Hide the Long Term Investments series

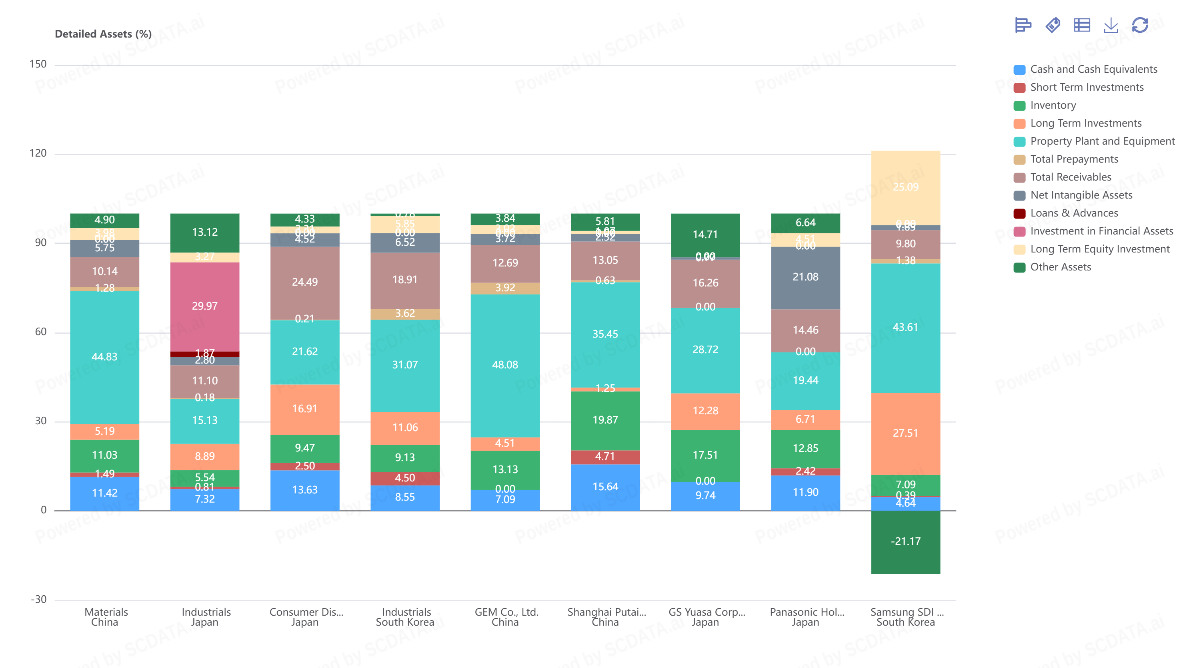[x=1085, y=124]
